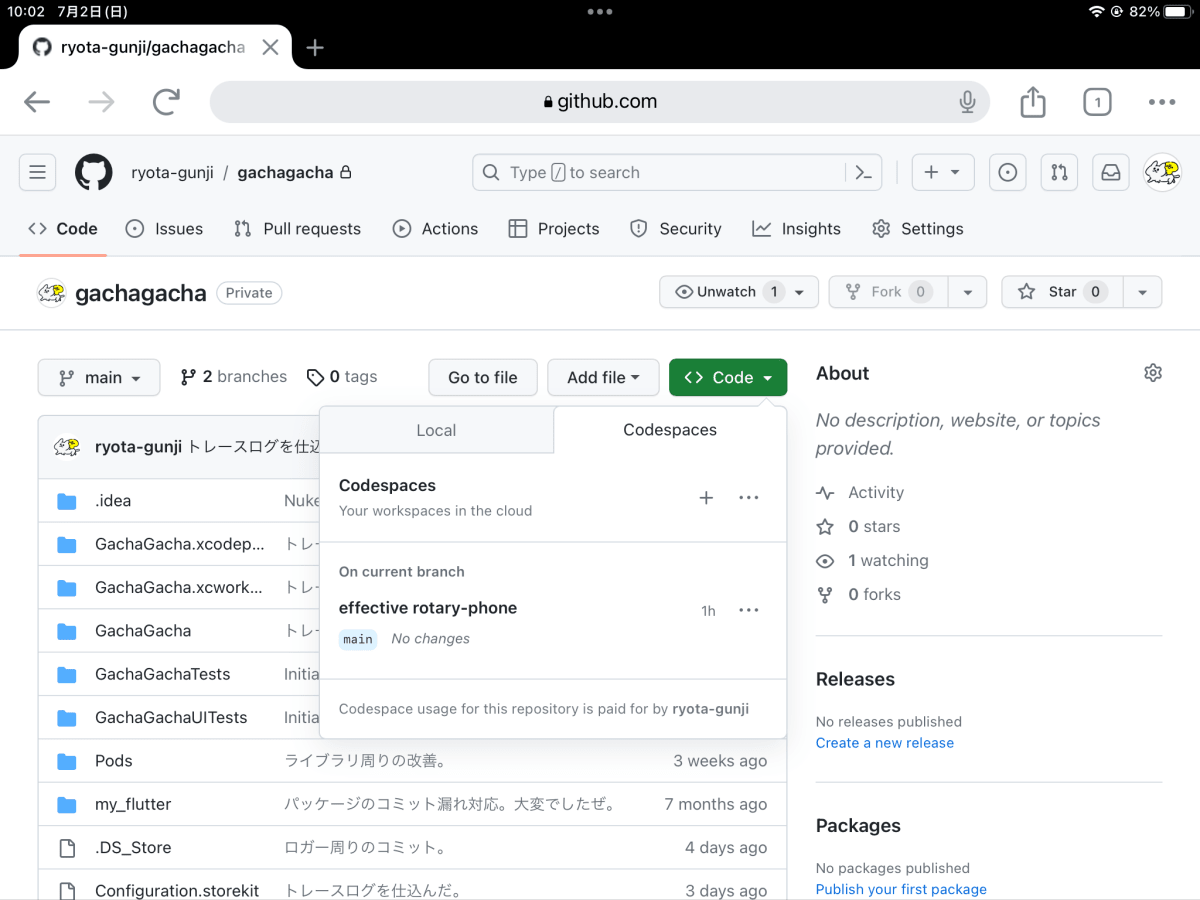Open the command palette icon in search
Viewport: 1200px width, 900px height.
[x=864, y=173]
